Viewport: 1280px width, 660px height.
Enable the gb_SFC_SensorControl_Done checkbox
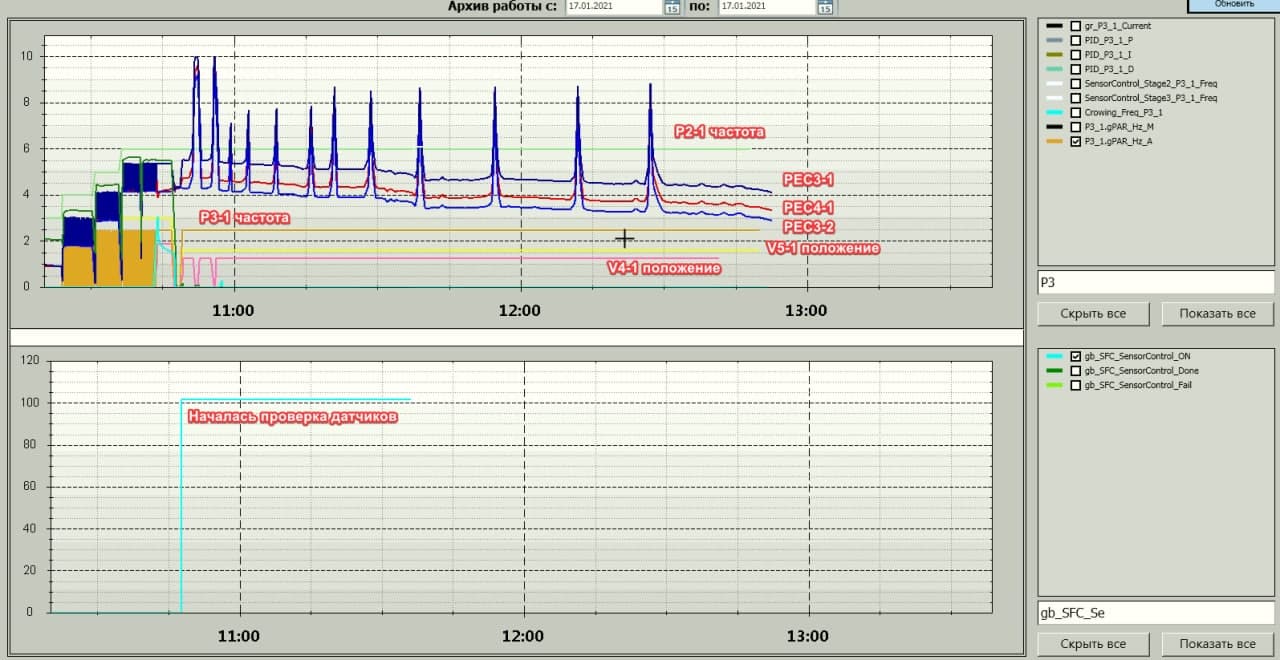coord(1076,371)
